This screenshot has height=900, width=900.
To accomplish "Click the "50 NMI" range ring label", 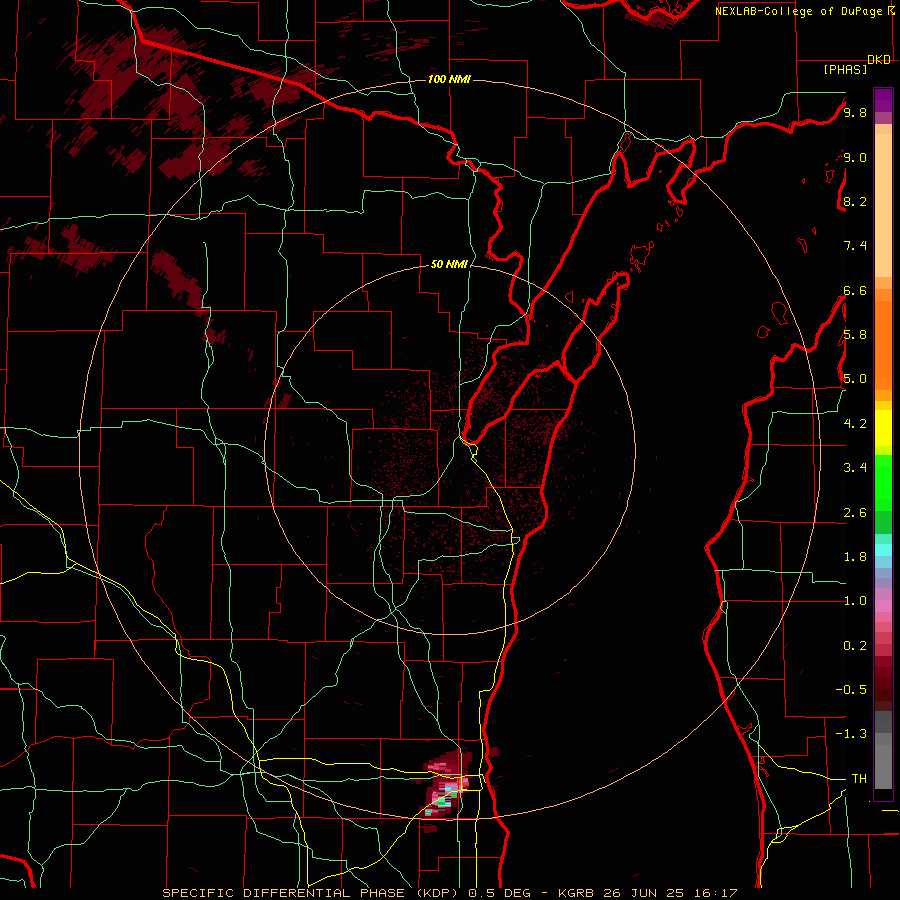I will (x=449, y=264).
